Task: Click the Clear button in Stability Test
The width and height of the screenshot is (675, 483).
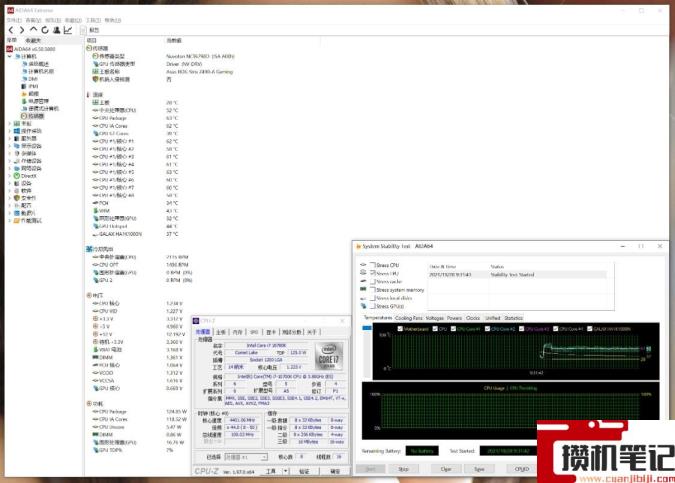Action: (x=446, y=469)
